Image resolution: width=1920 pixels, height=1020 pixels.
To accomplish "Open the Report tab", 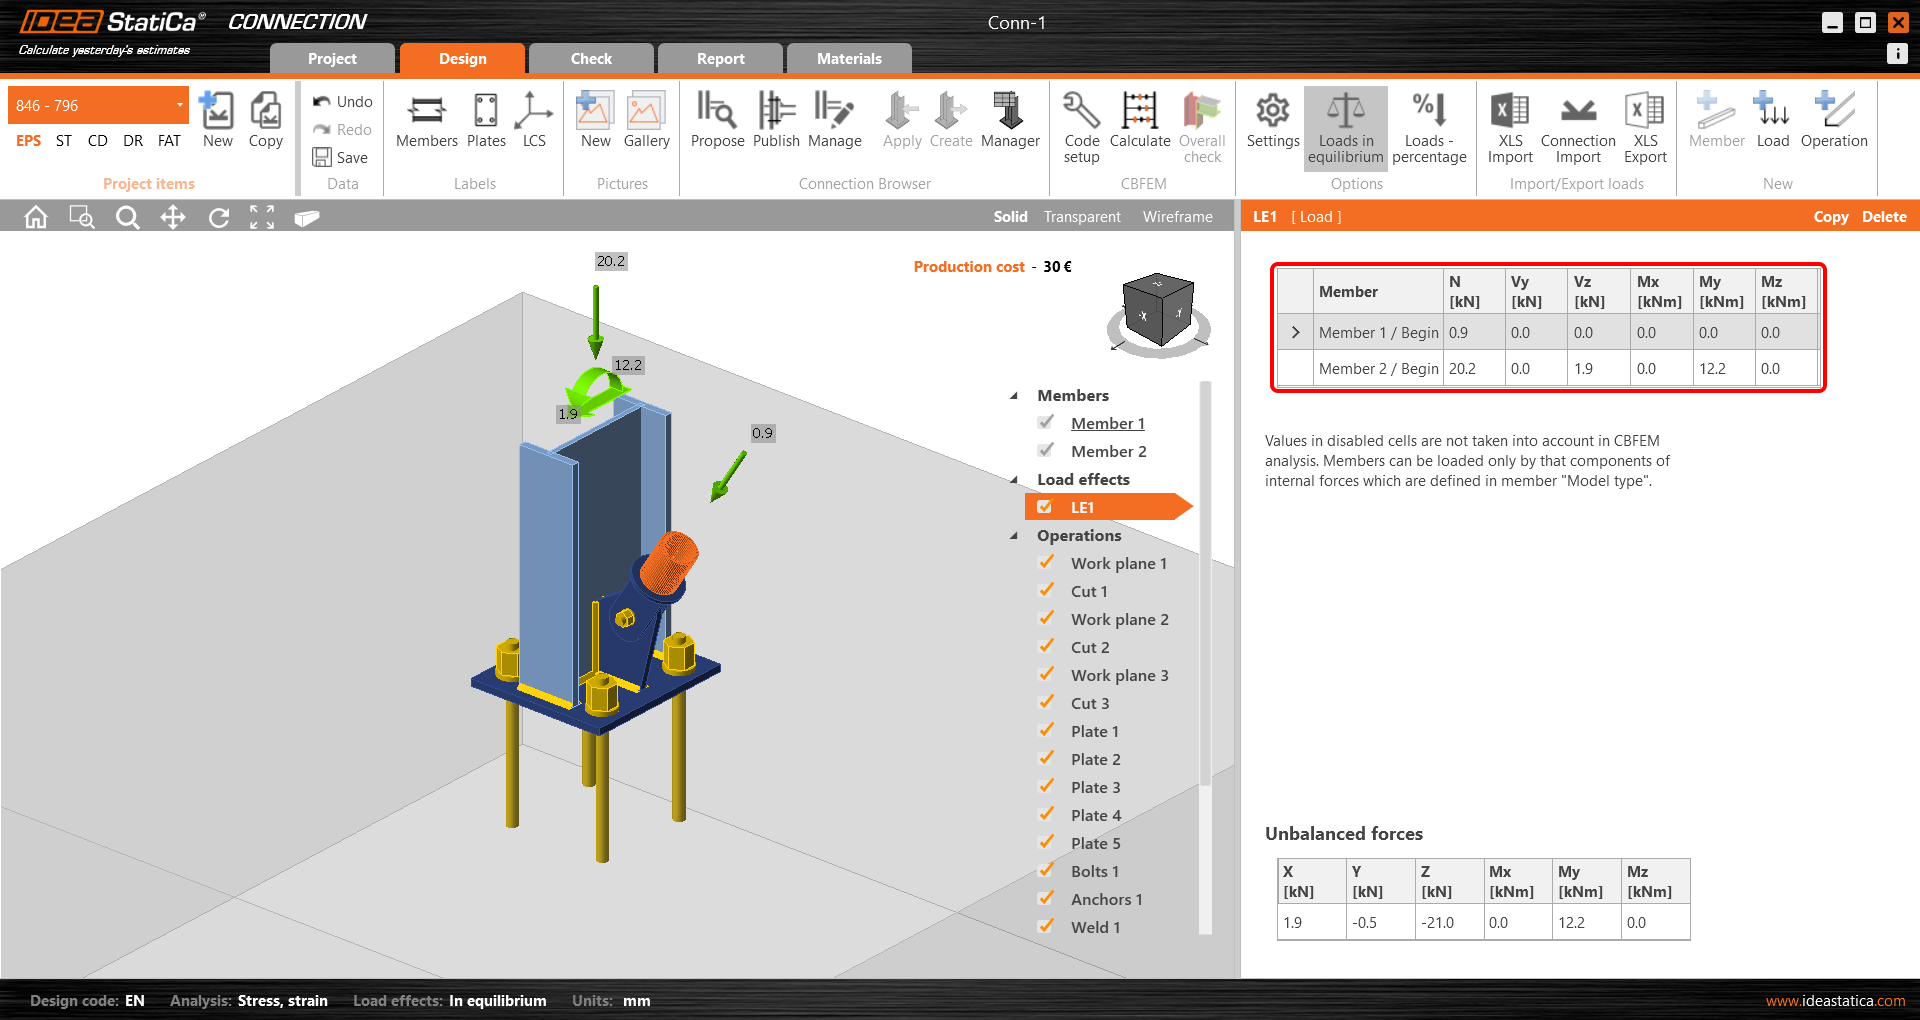I will pyautogui.click(x=720, y=59).
